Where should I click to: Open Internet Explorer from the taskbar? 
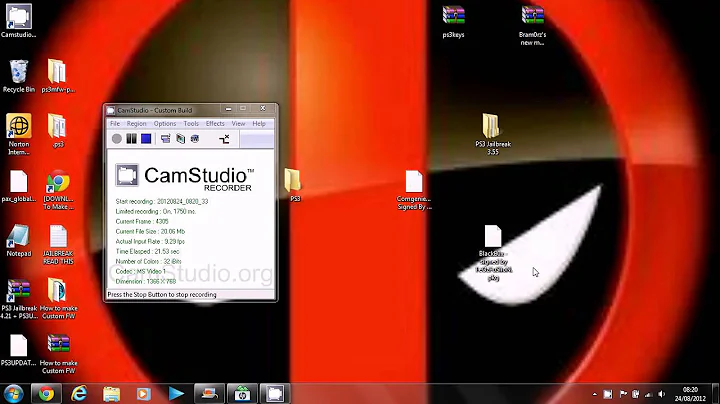[x=79, y=393]
